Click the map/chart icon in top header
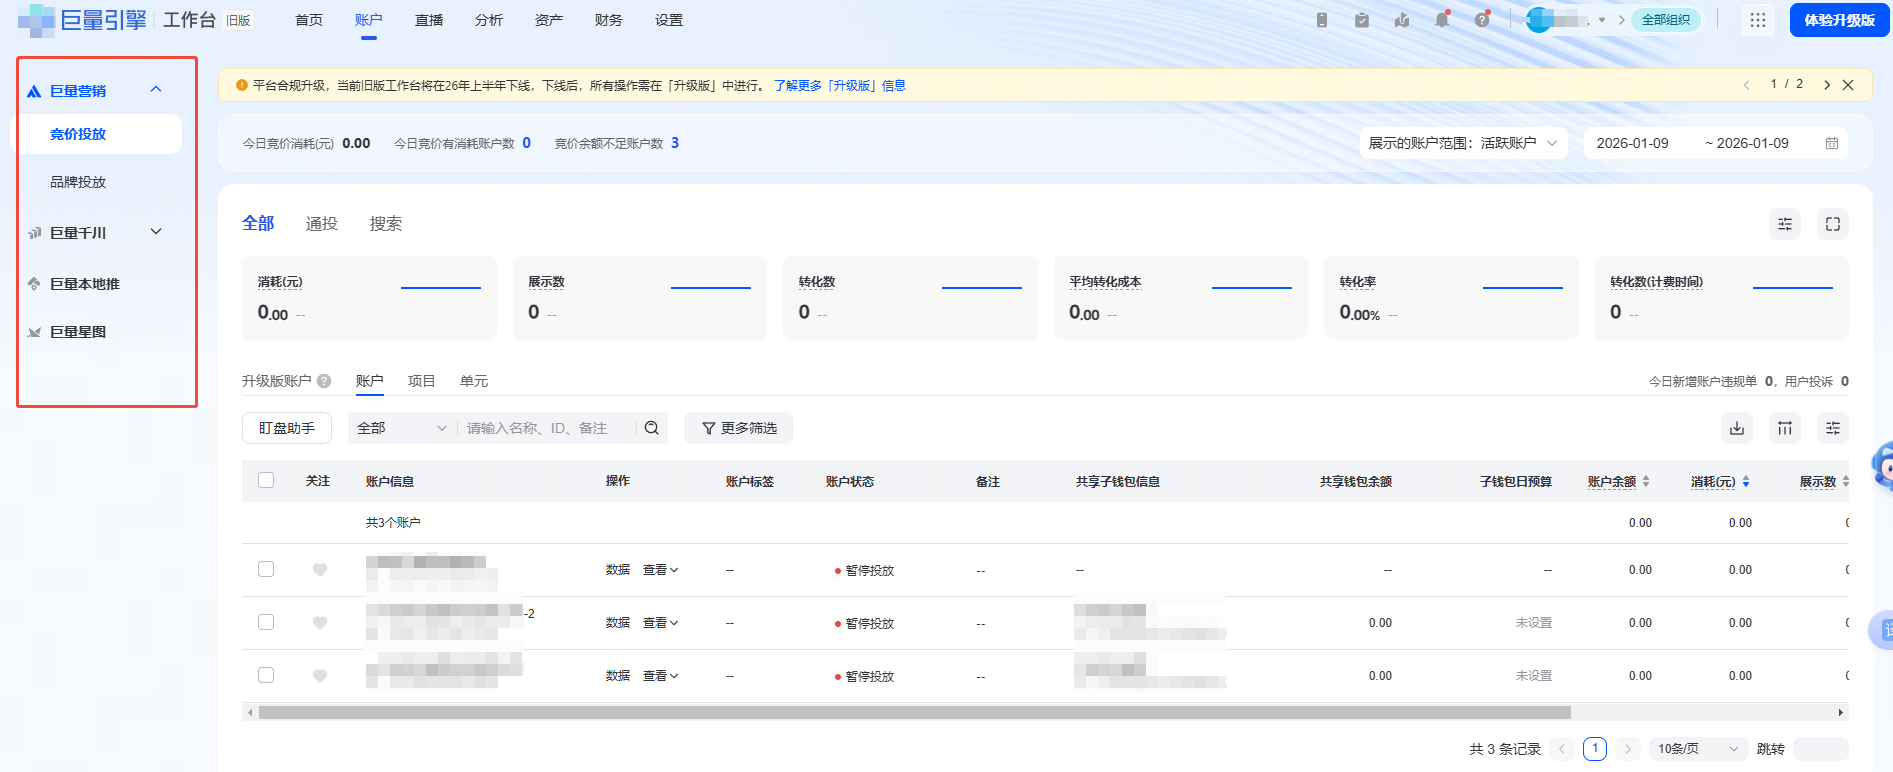This screenshot has width=1893, height=772. [x=1402, y=20]
